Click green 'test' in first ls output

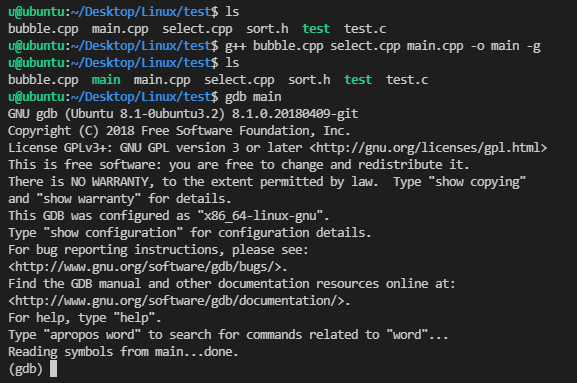316,29
